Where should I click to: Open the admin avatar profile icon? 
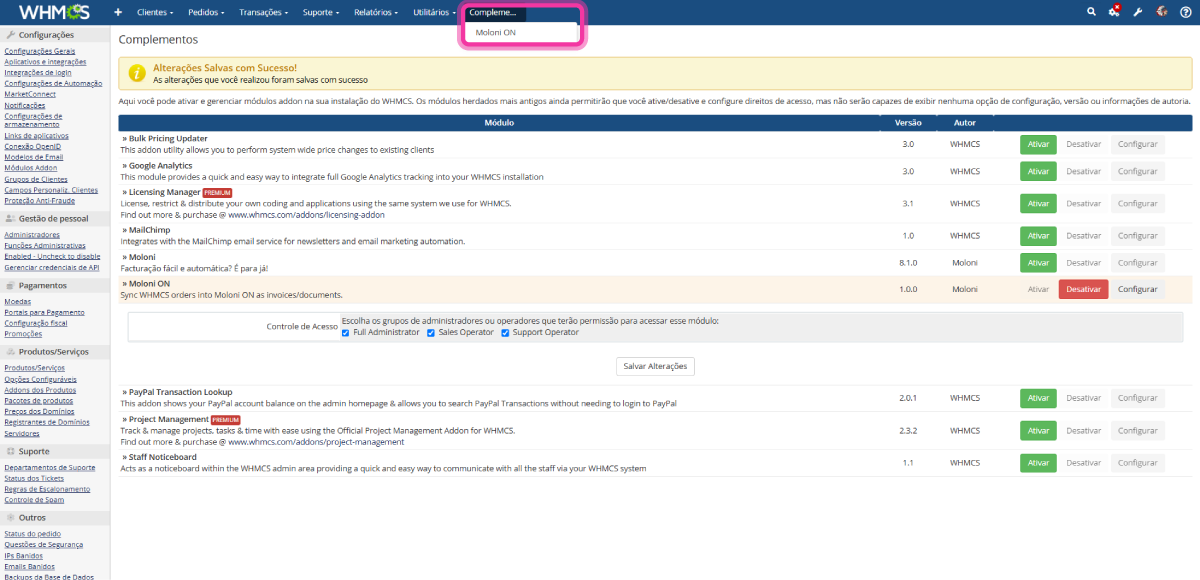tap(1162, 12)
